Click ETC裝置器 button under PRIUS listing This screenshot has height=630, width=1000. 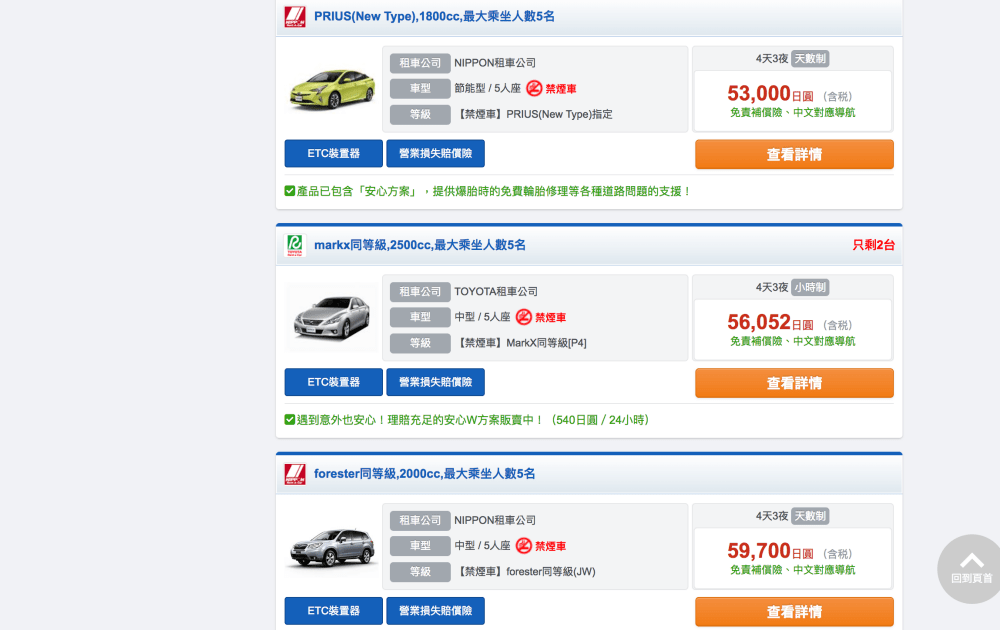click(333, 154)
